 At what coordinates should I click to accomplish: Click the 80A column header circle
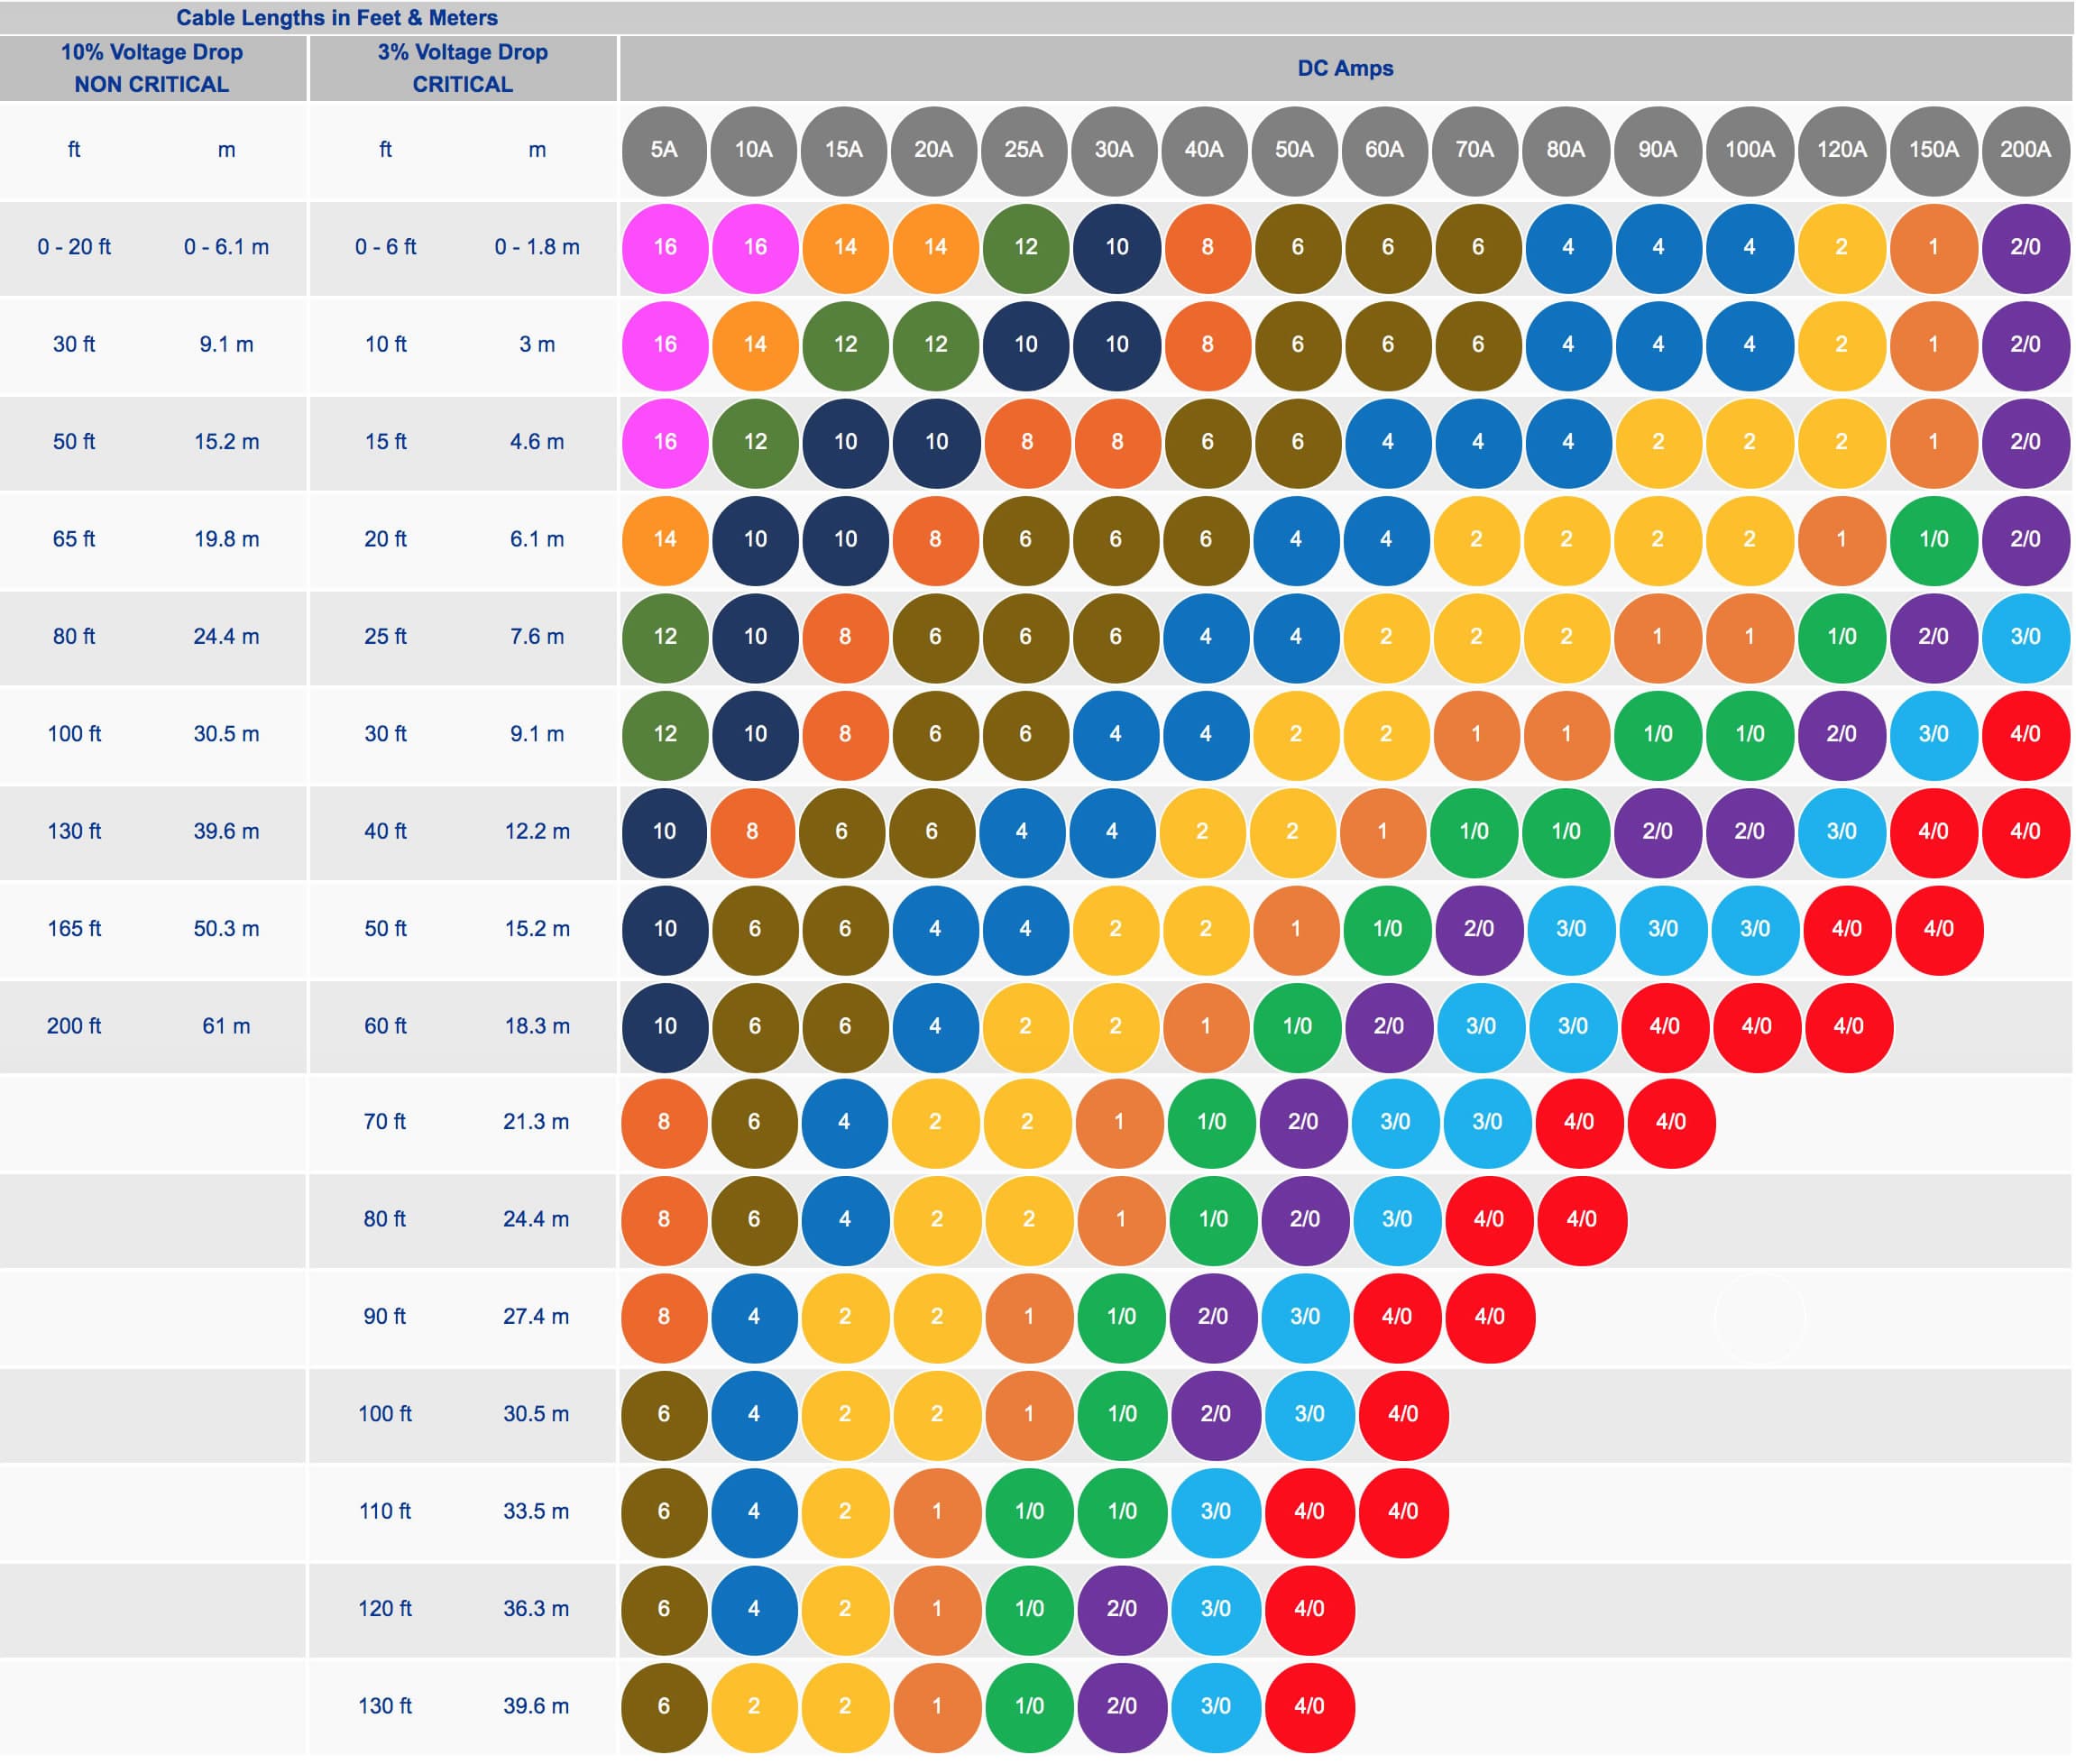point(1567,150)
